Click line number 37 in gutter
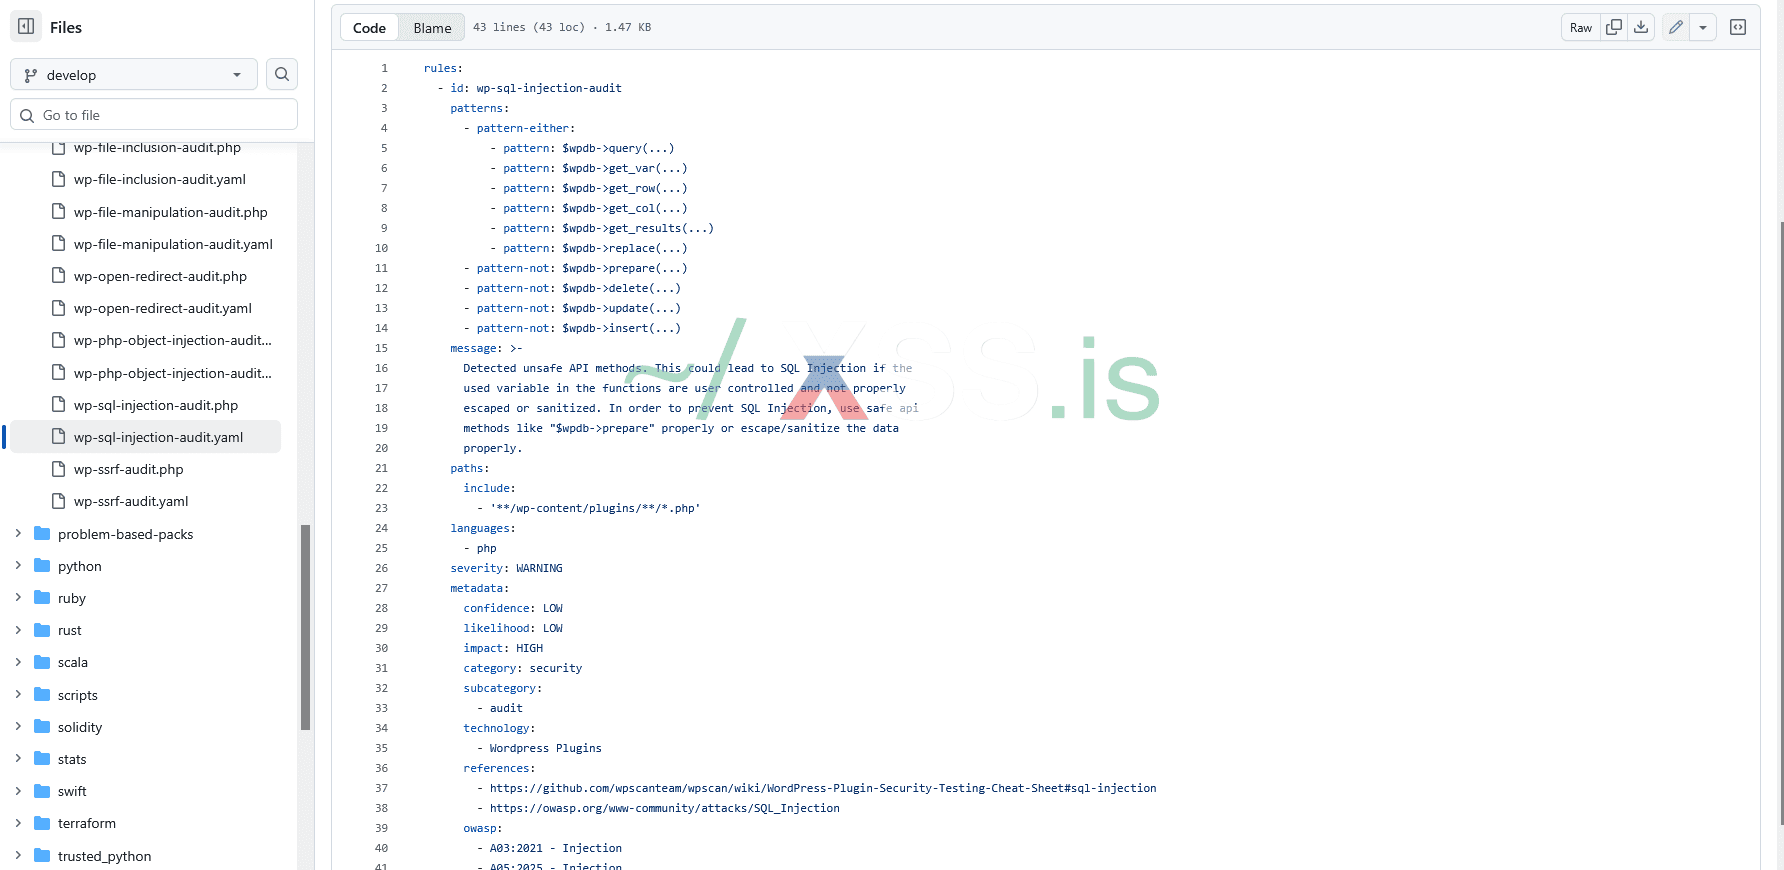 (x=381, y=788)
